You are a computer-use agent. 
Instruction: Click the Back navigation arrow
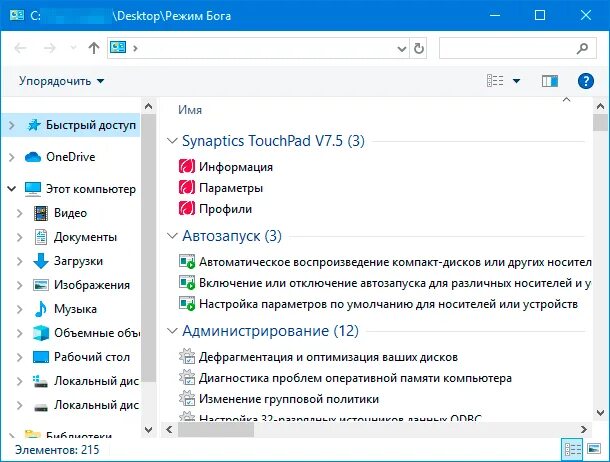(x=20, y=48)
